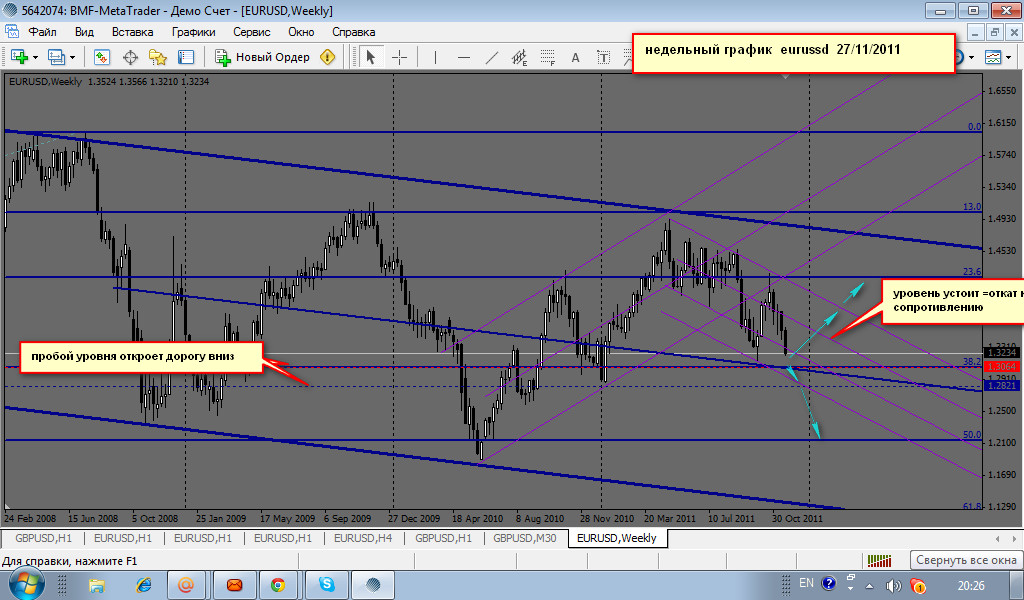
Task: Click the 18 Apr 2010 date label
Action: coord(477,518)
